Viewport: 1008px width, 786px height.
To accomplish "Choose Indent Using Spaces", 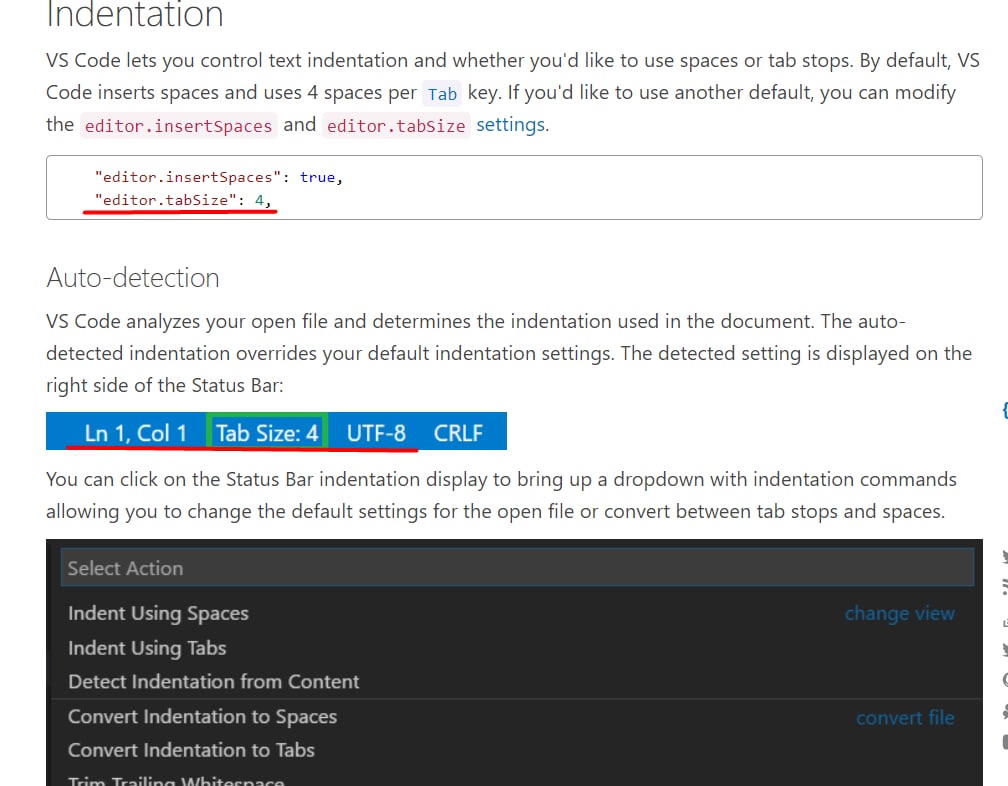I will point(158,613).
